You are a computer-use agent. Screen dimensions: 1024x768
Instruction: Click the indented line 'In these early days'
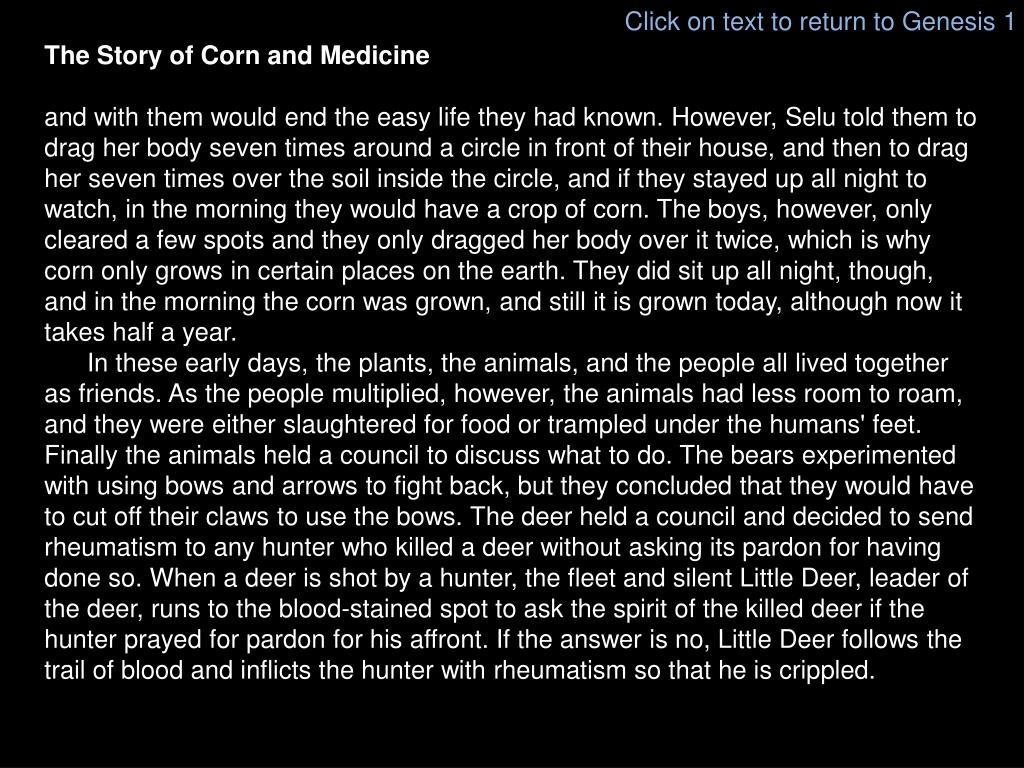[517, 364]
